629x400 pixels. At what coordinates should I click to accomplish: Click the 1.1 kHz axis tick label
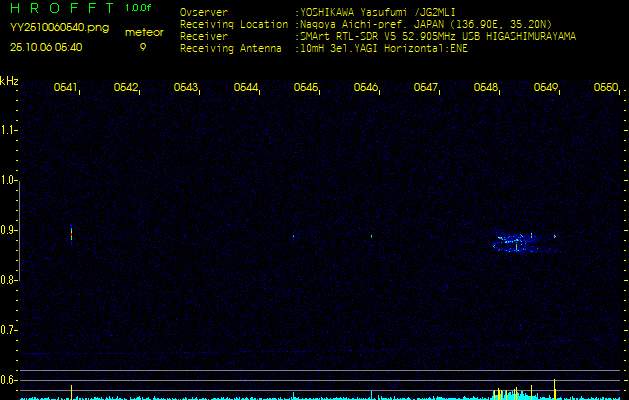(8, 130)
